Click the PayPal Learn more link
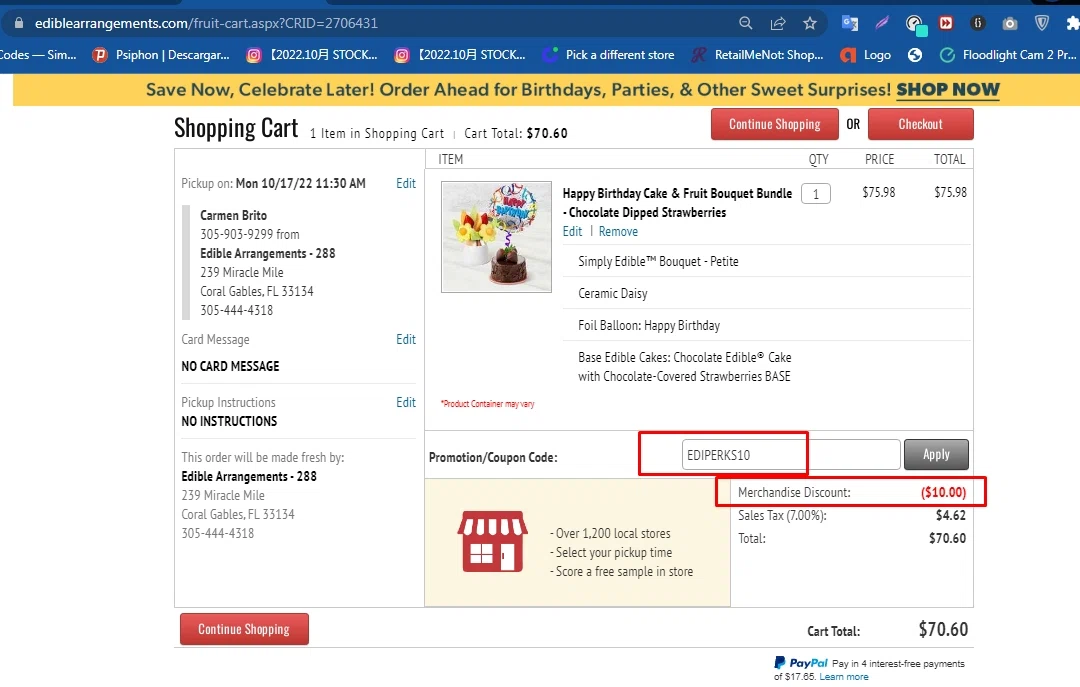 (844, 677)
